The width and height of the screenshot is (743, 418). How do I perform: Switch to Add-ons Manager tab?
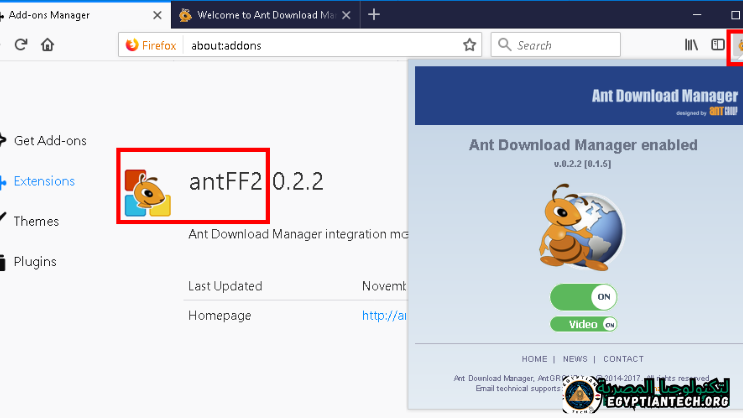tap(85, 15)
